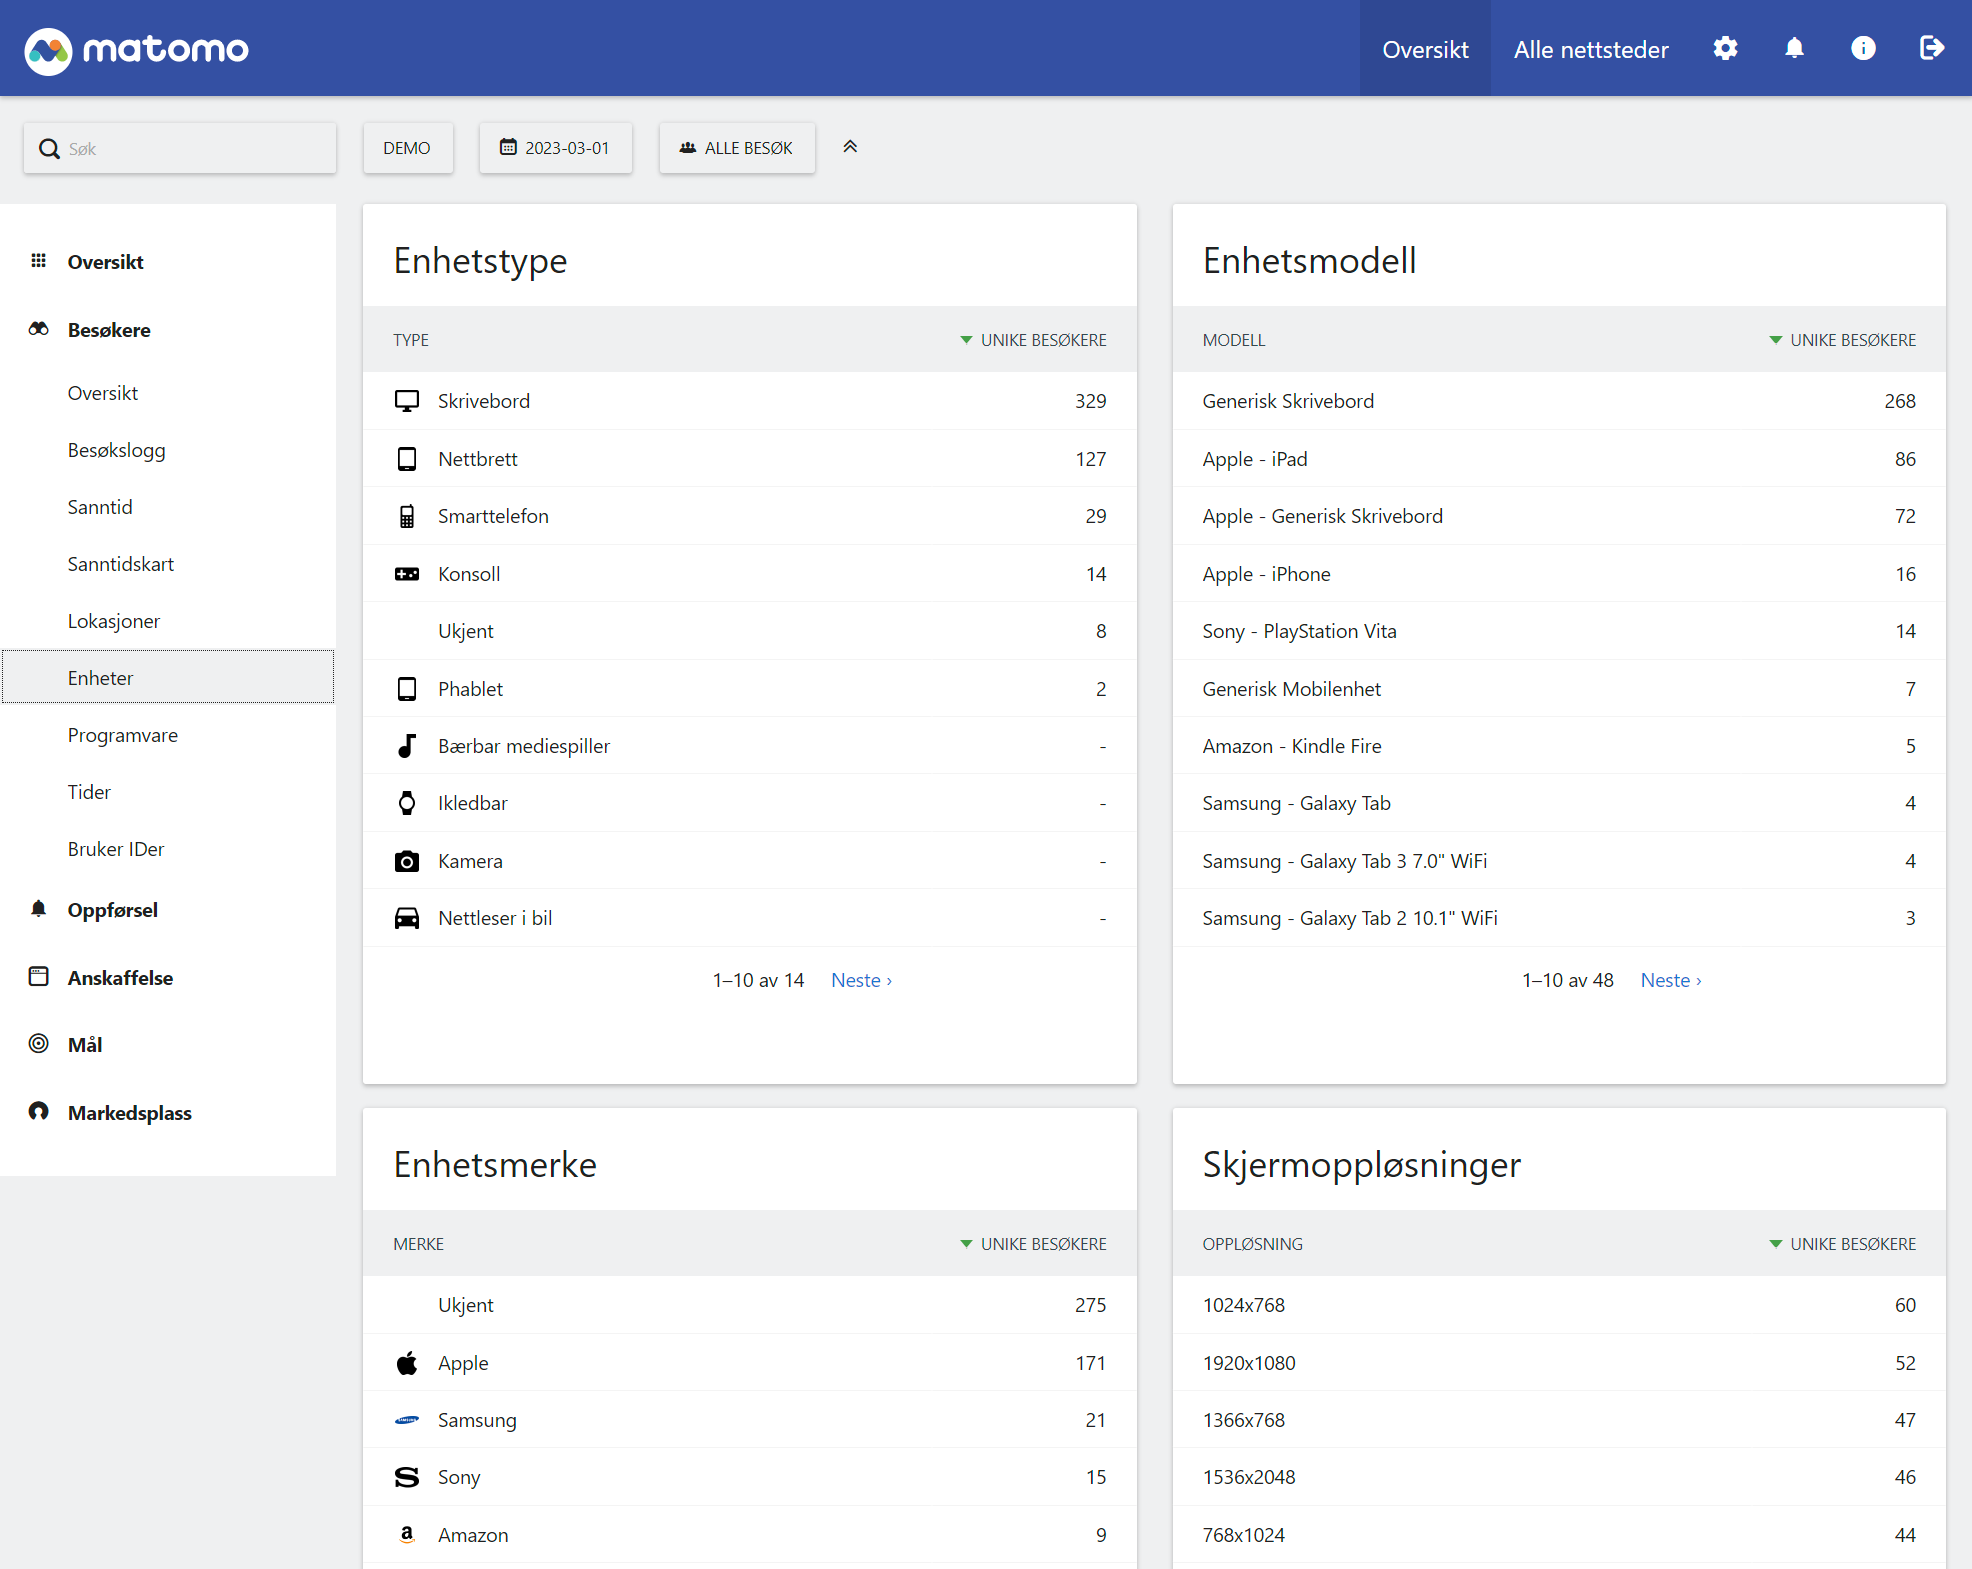This screenshot has width=1972, height=1569.
Task: Click the Konsoll gamepad icon
Action: pyautogui.click(x=407, y=574)
